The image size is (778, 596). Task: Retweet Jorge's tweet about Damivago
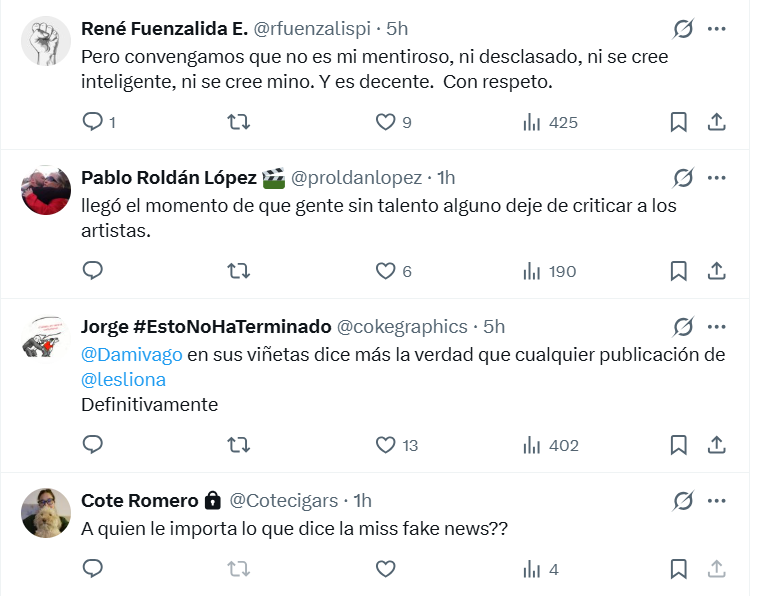click(x=239, y=444)
